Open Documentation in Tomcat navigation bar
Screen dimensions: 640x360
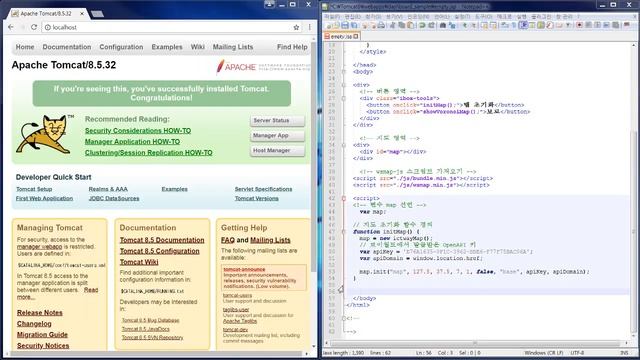pyautogui.click(x=67, y=47)
